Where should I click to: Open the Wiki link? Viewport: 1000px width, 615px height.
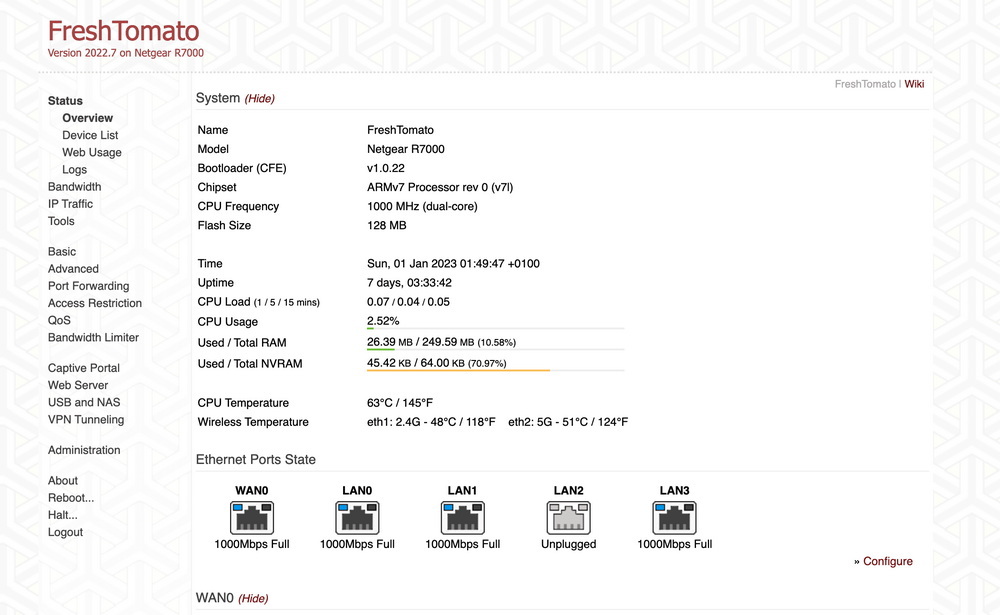pos(914,84)
